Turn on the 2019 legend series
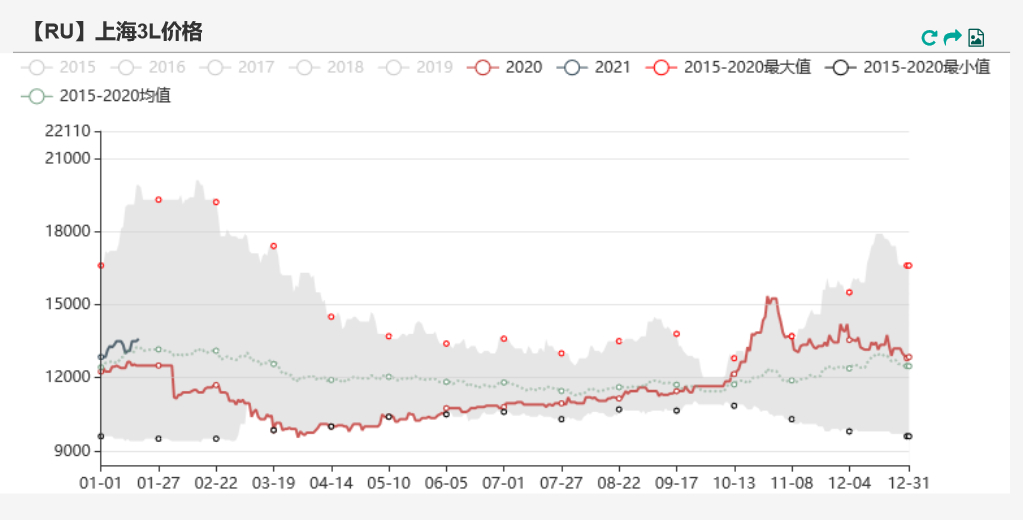The height and width of the screenshot is (520, 1023). click(x=416, y=67)
